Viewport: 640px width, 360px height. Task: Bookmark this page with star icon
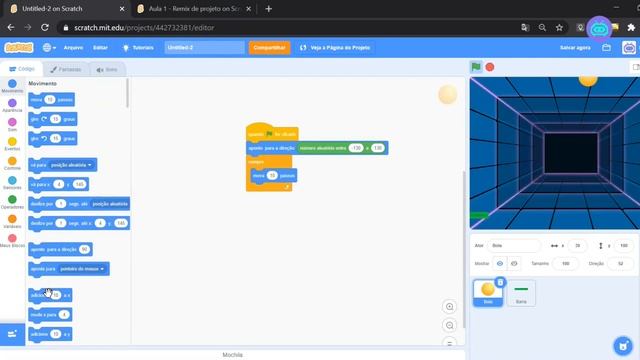[x=559, y=28]
